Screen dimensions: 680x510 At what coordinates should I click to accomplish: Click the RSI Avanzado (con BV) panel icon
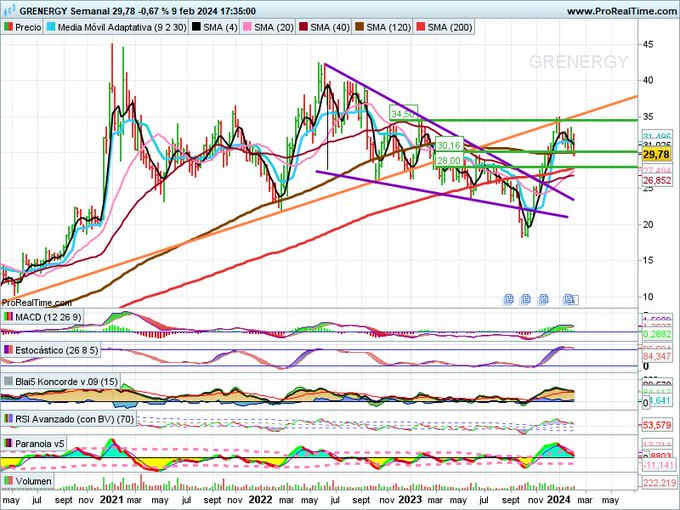click(8, 419)
